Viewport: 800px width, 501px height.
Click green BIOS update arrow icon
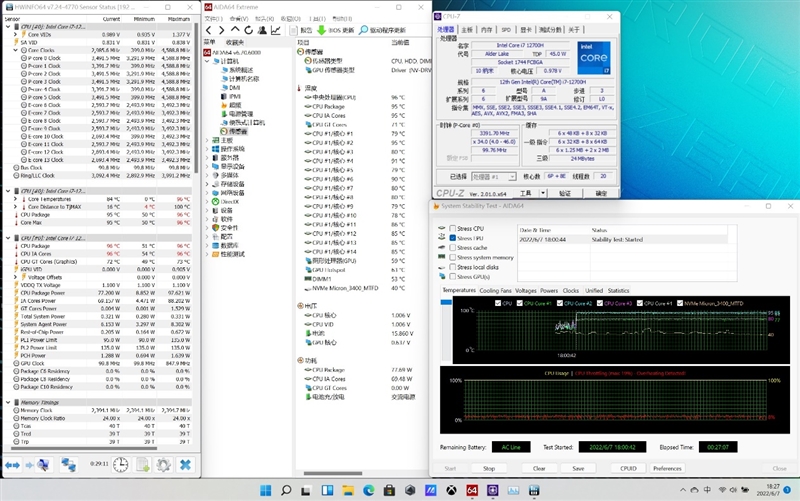tap(321, 31)
